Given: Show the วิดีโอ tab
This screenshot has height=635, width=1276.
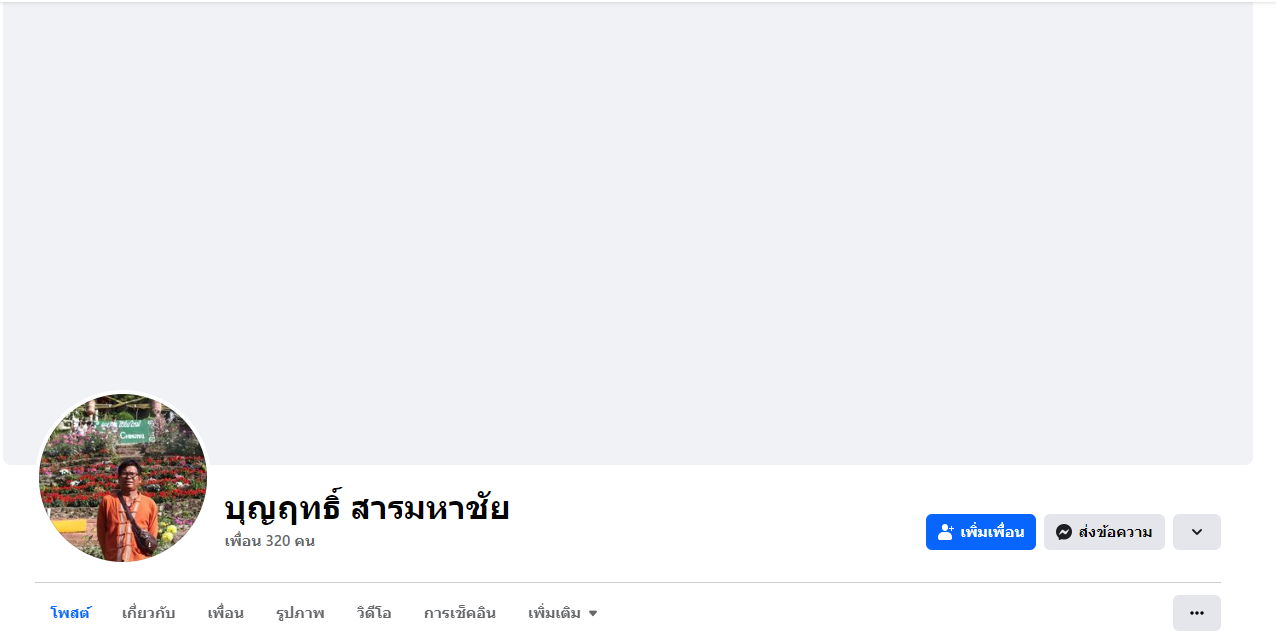Looking at the screenshot, I should (374, 613).
